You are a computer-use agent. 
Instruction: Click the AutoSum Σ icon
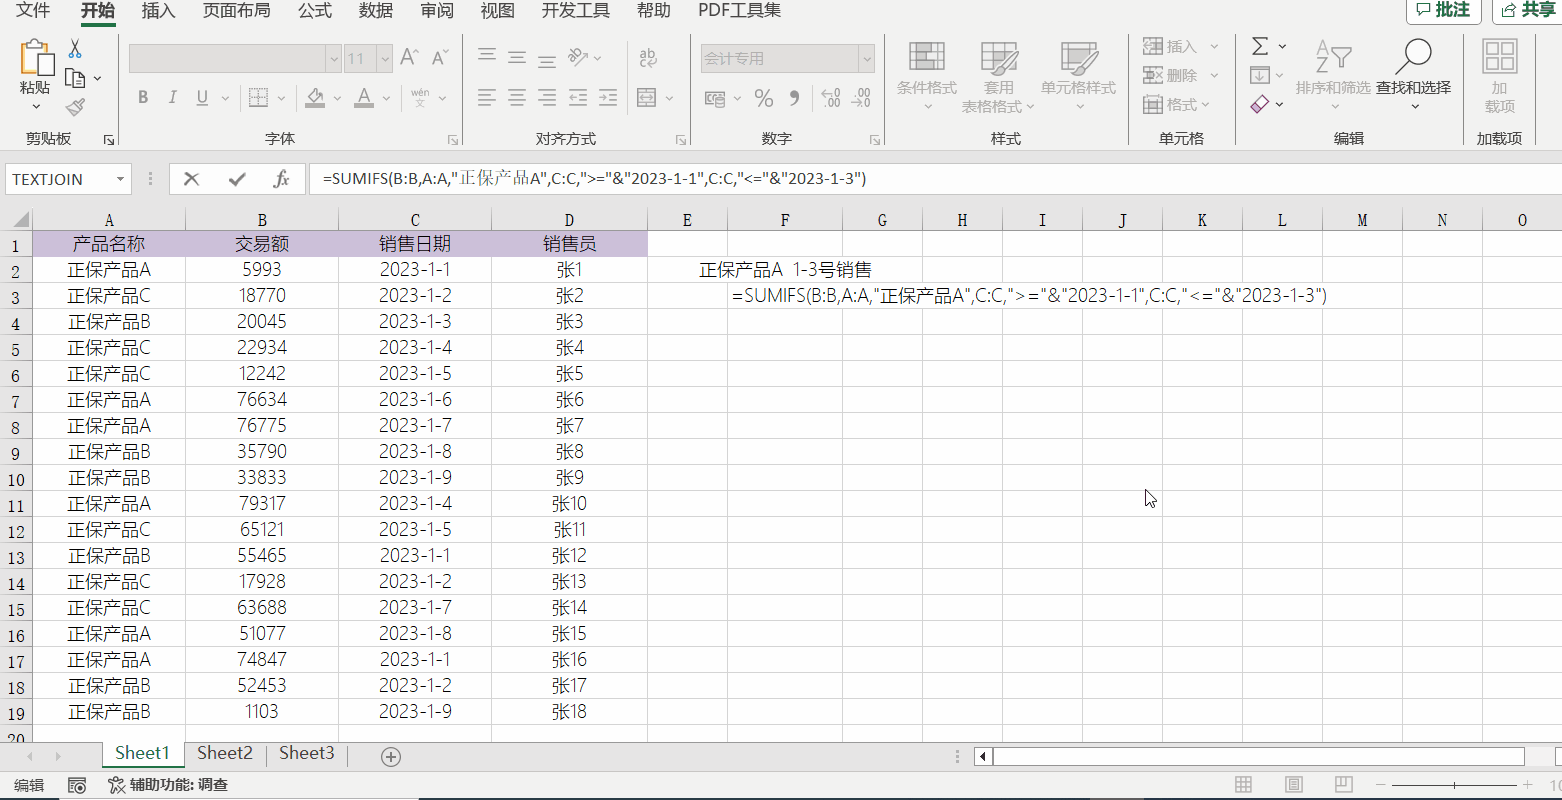coord(1258,46)
